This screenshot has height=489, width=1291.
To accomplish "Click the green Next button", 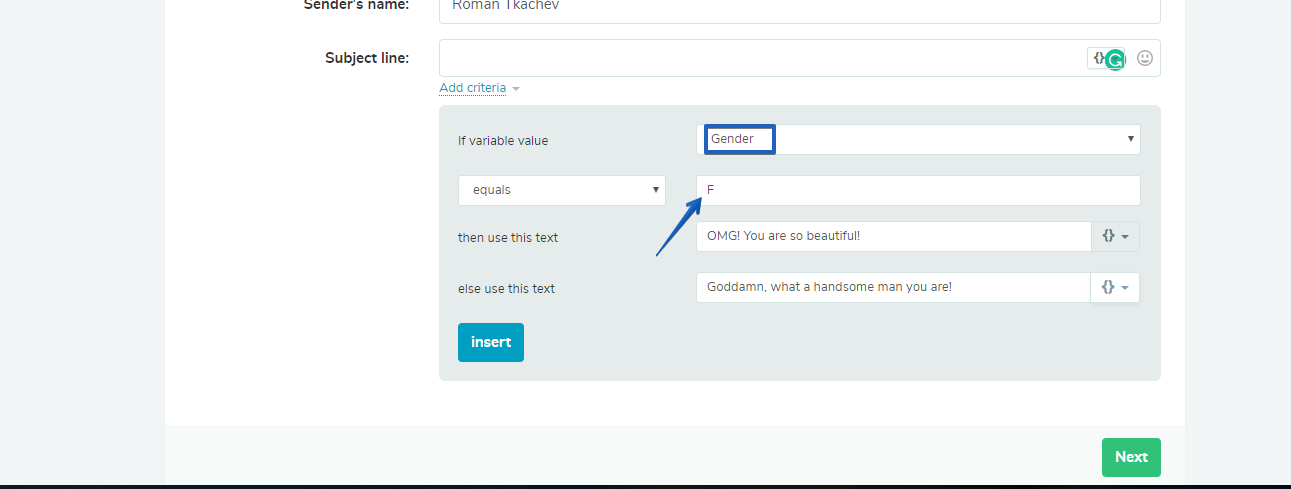I will (x=1131, y=457).
